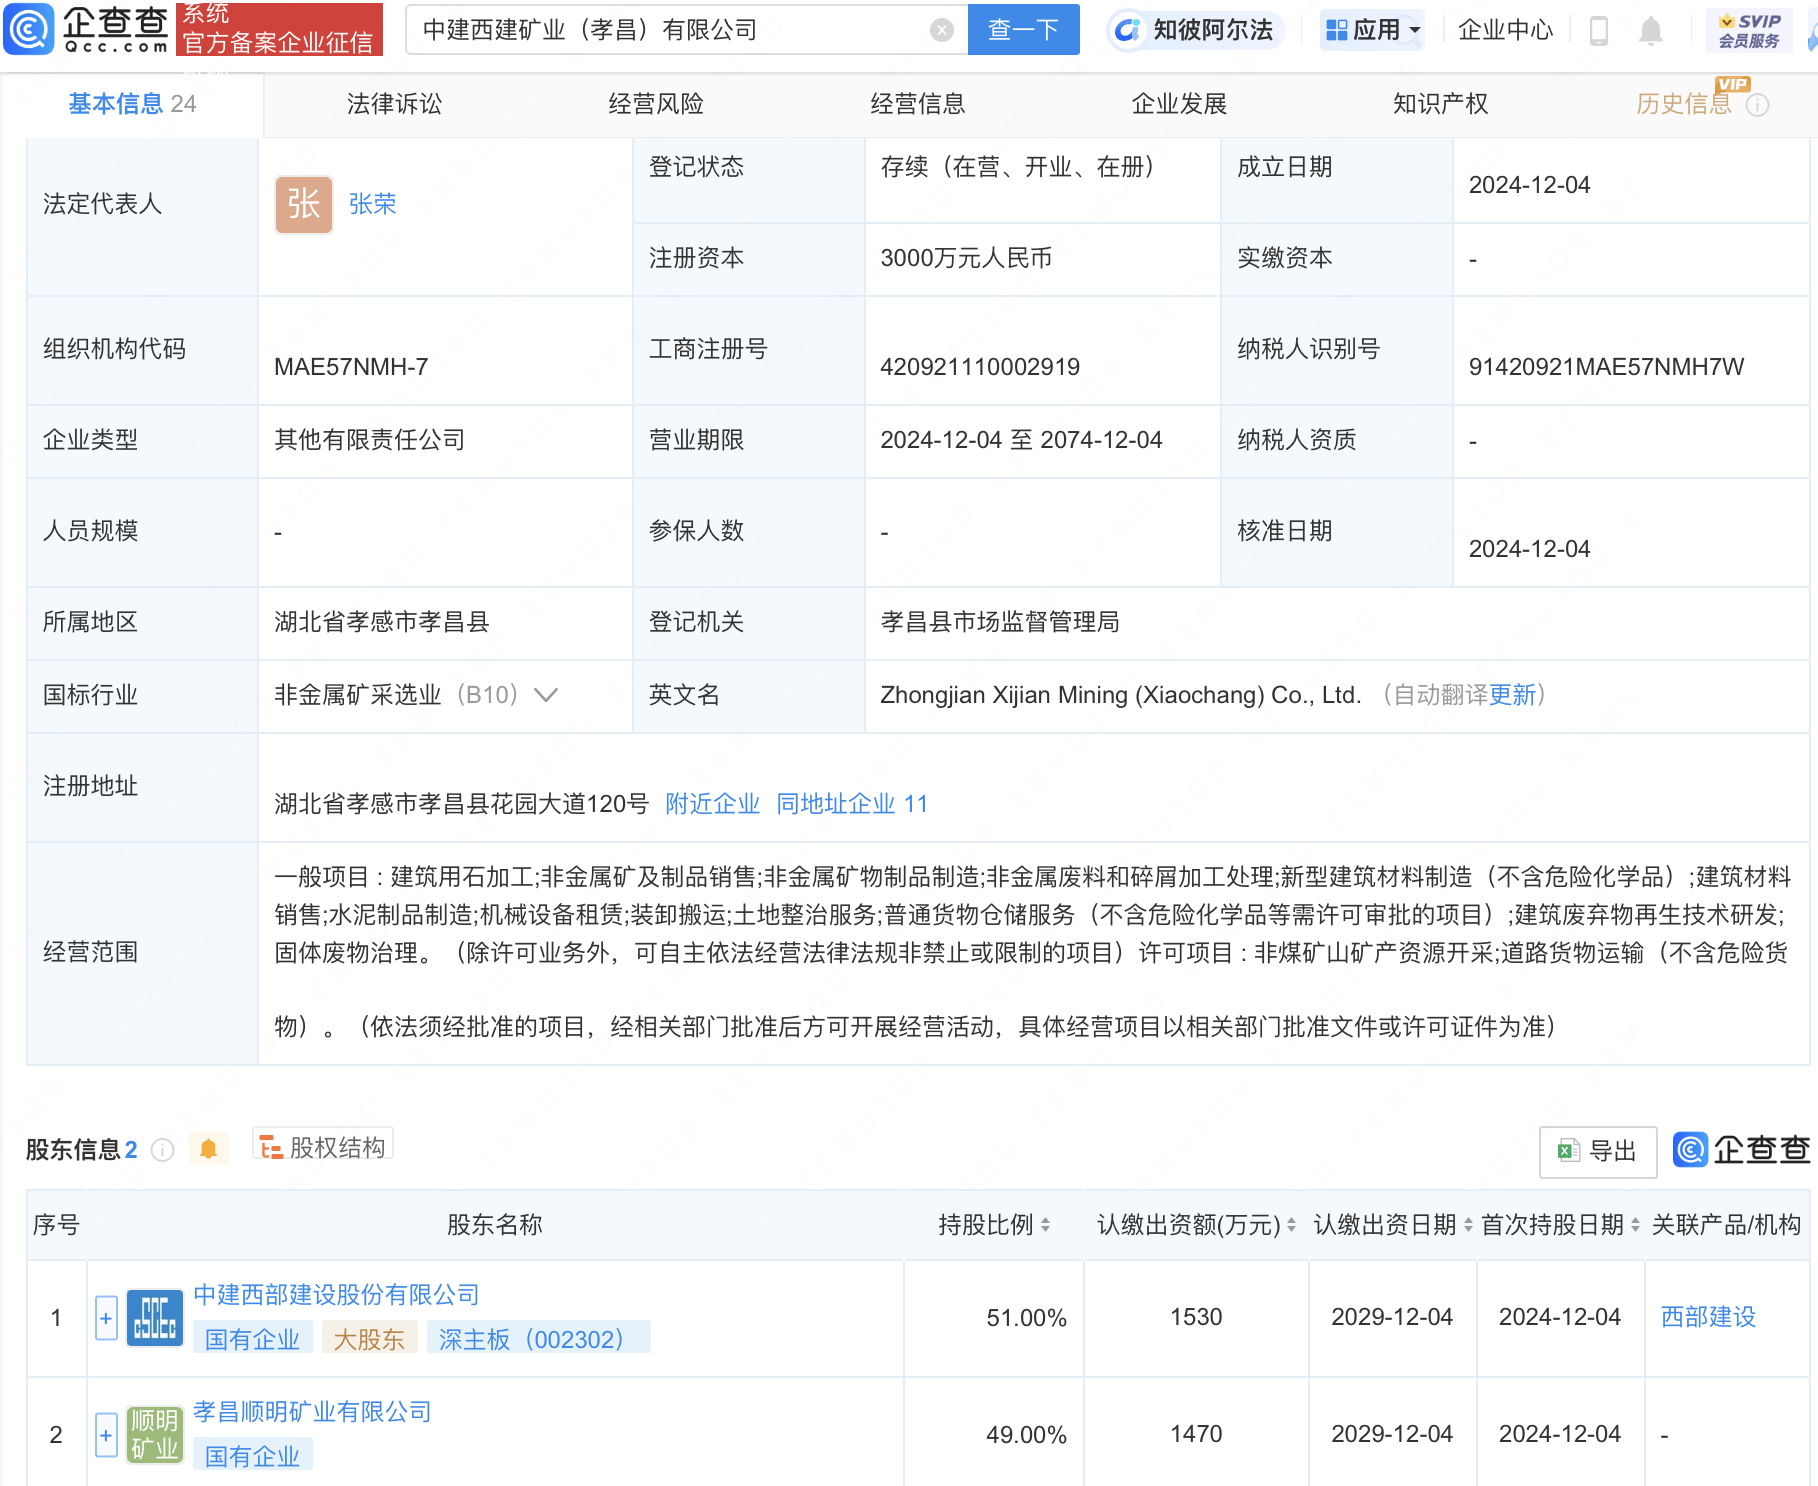1818x1486 pixels.
Task: Click 国有企业 tag under 中建西部建设
Action: (x=253, y=1339)
